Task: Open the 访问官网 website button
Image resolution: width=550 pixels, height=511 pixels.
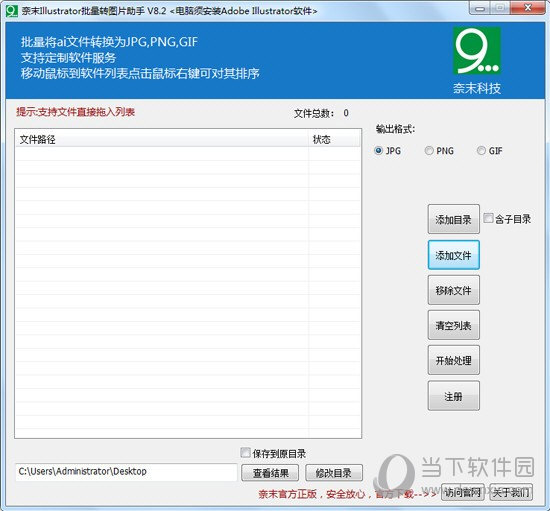Action: [x=462, y=492]
